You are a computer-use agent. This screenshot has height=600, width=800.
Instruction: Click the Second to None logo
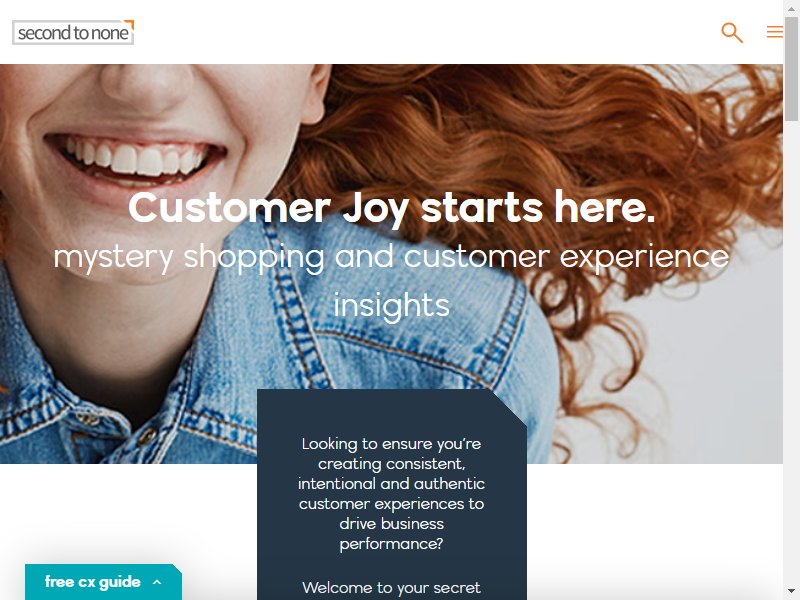coord(73,33)
